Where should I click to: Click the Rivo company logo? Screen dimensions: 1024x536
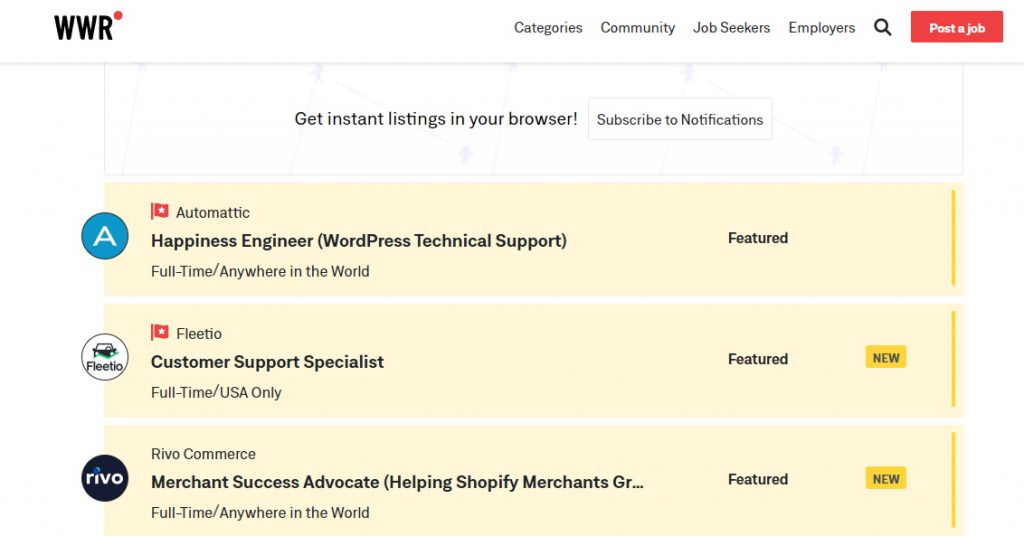point(105,477)
